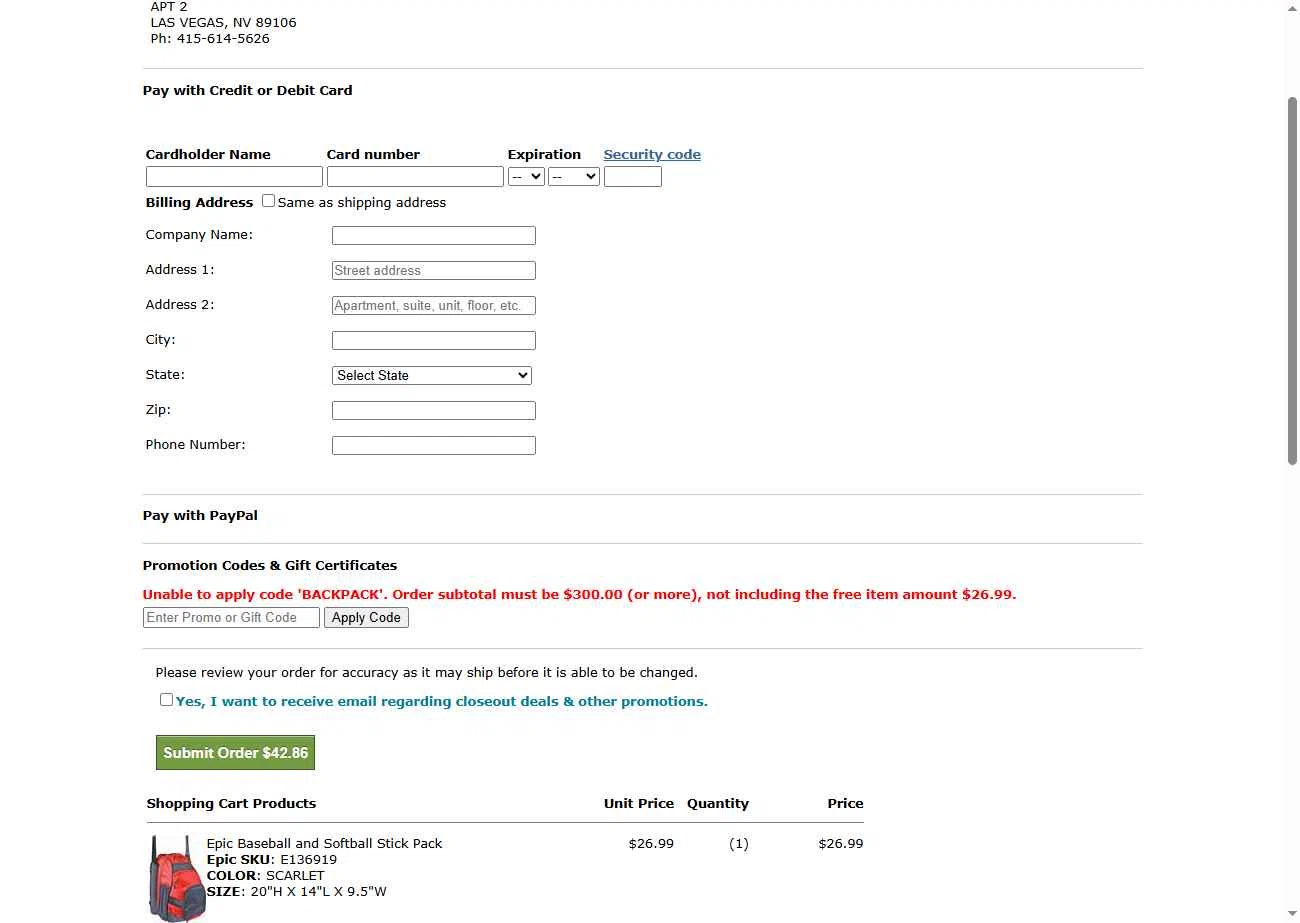The height and width of the screenshot is (923, 1300).
Task: Open the Security code help link
Action: 652,155
